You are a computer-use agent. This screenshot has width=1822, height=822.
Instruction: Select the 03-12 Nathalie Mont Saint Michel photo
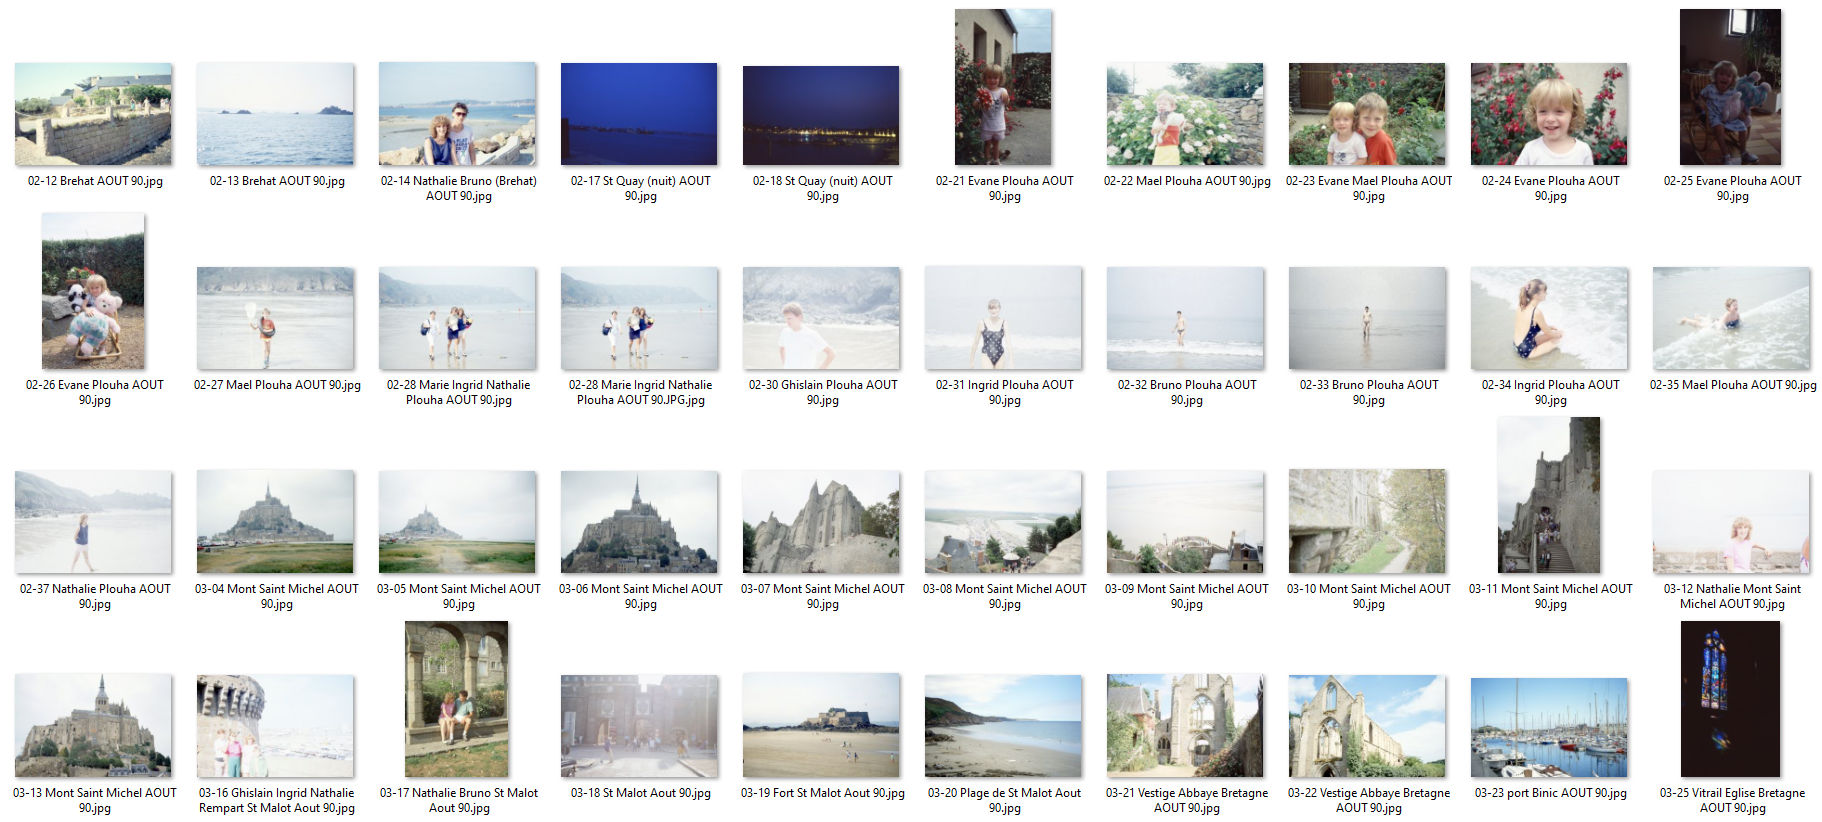pos(1731,521)
